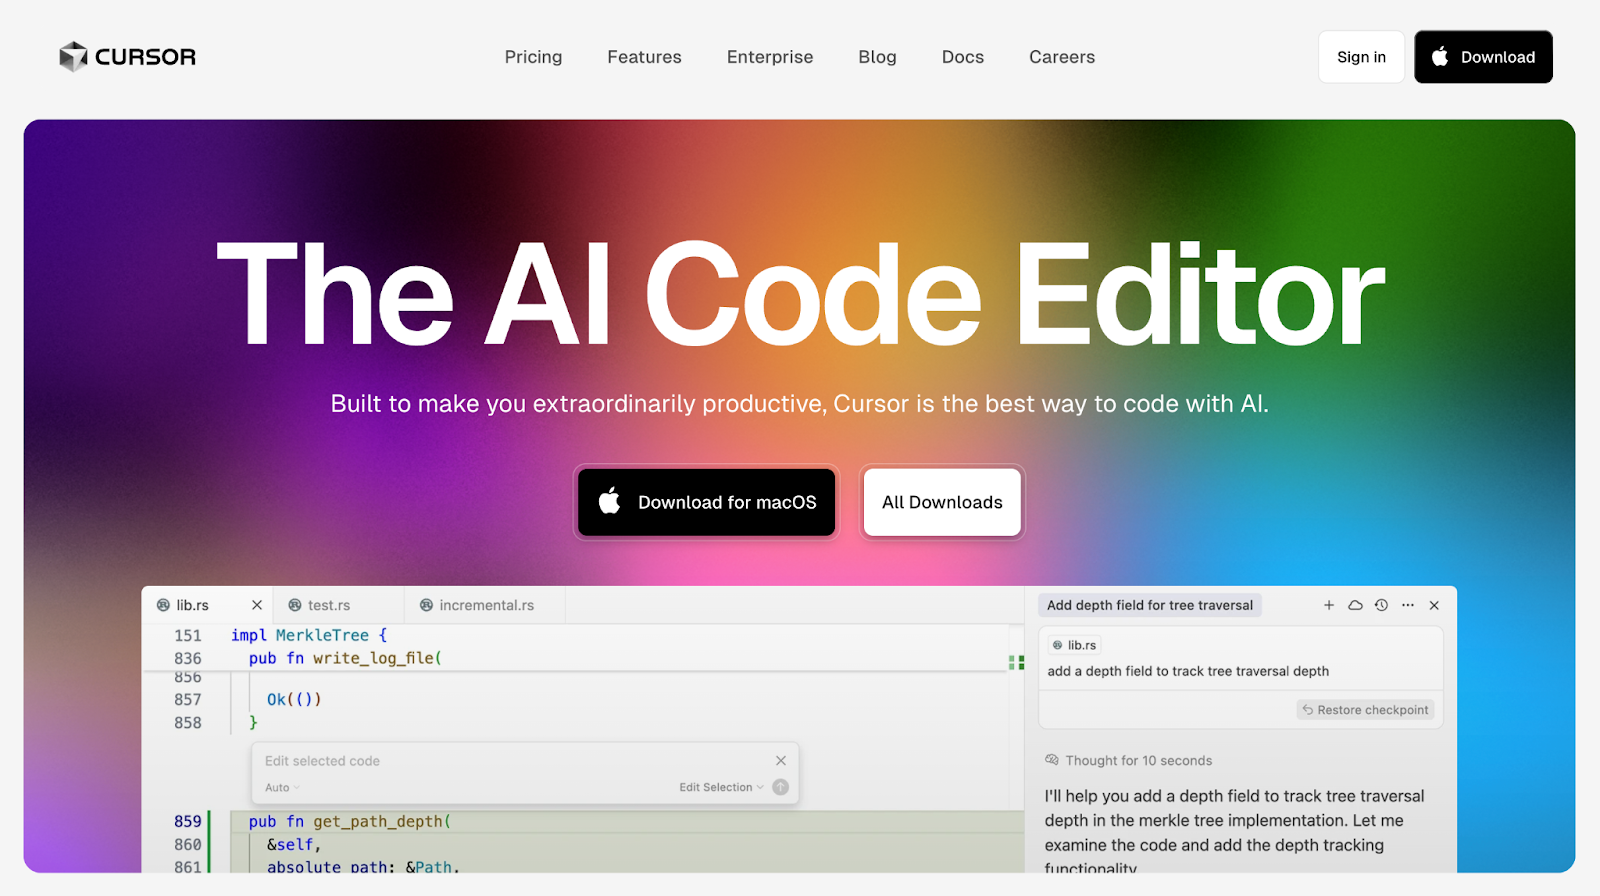Viewport: 1600px width, 896px height.
Task: Go to the Enterprise page
Action: click(770, 57)
